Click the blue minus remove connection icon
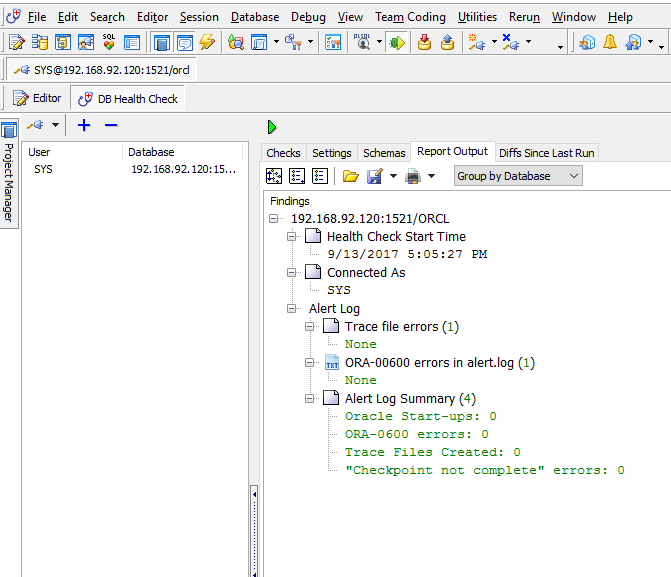 (111, 125)
